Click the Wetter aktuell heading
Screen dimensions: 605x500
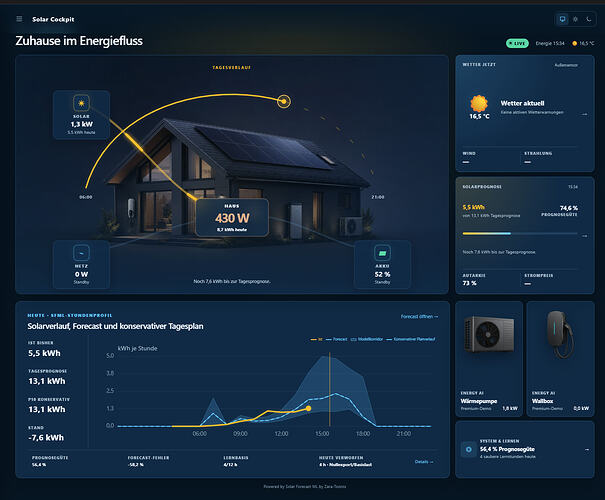pyautogui.click(x=522, y=103)
